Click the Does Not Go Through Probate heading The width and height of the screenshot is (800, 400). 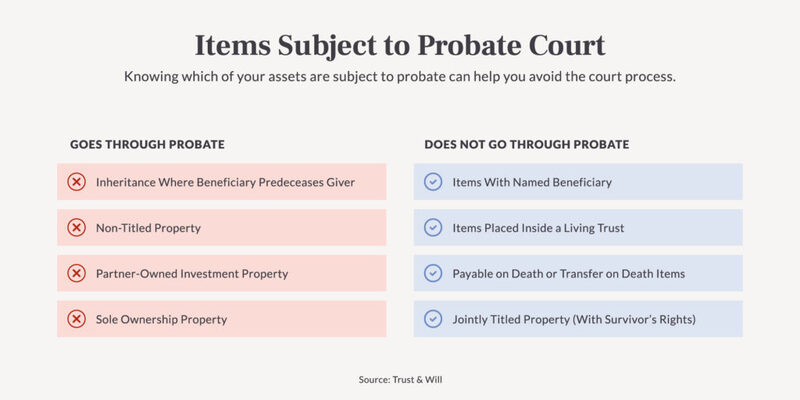[527, 144]
